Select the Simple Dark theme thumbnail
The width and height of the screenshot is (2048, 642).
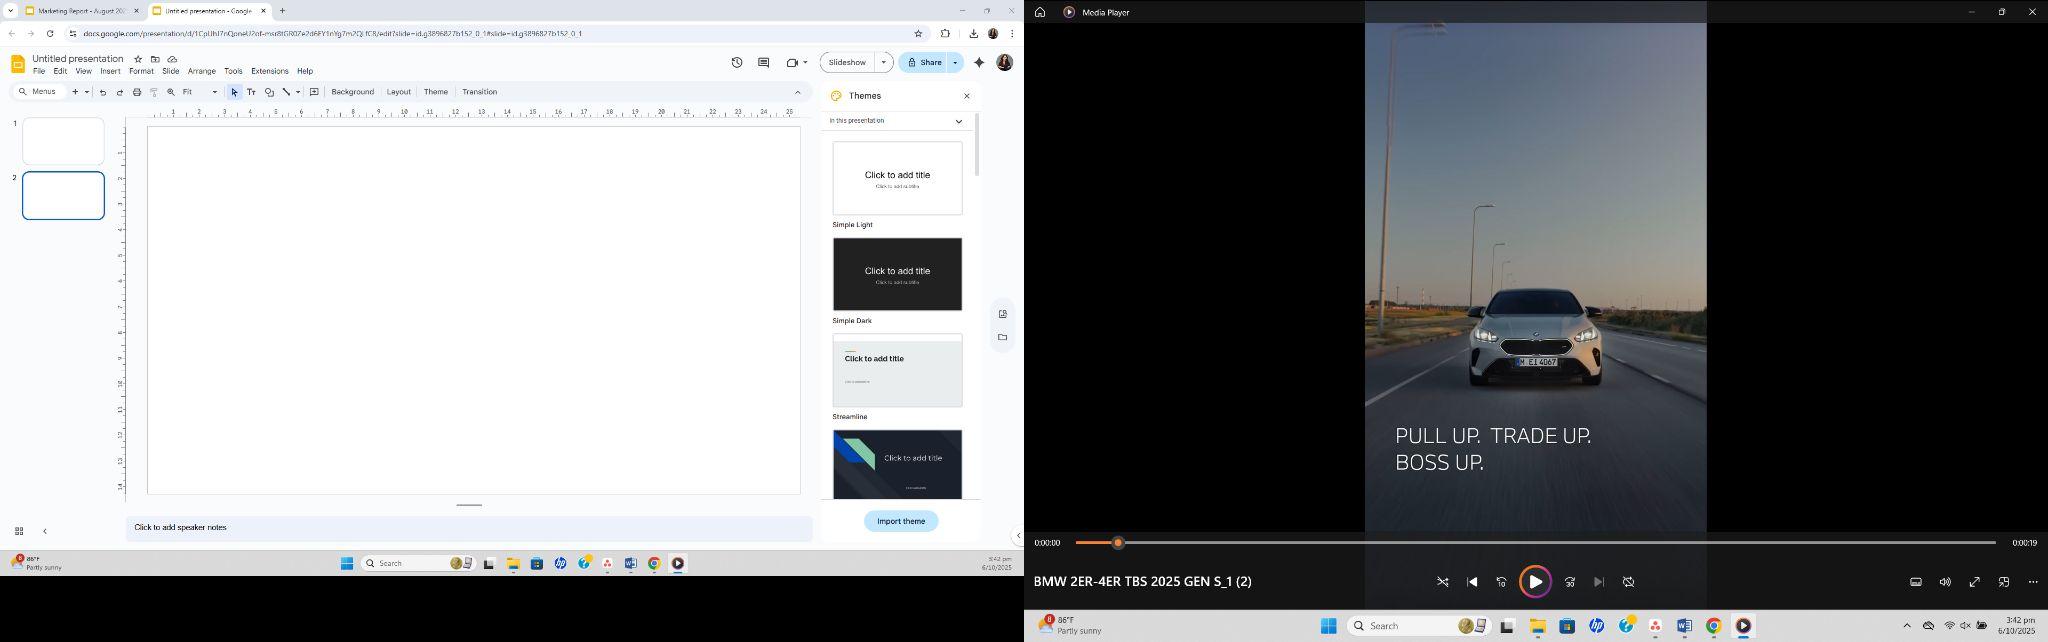pyautogui.click(x=897, y=274)
